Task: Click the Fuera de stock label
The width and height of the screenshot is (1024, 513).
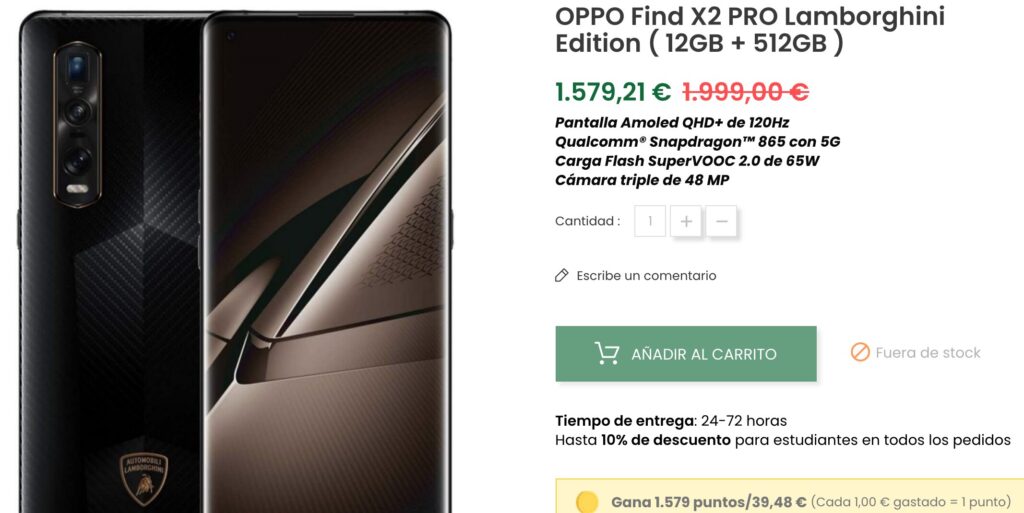Action: point(928,353)
